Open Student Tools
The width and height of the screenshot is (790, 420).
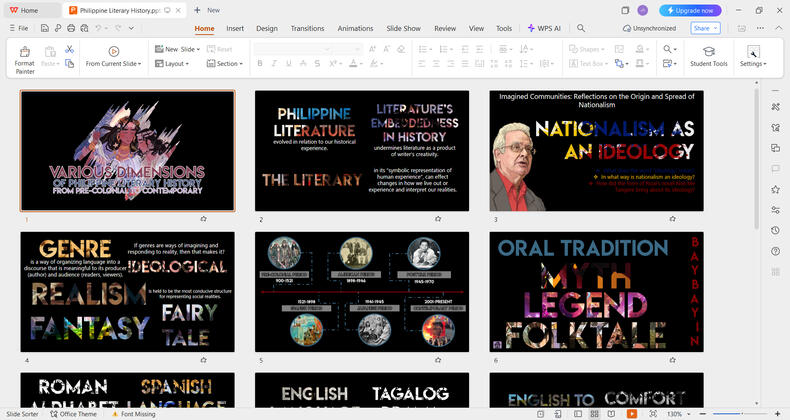coord(708,56)
